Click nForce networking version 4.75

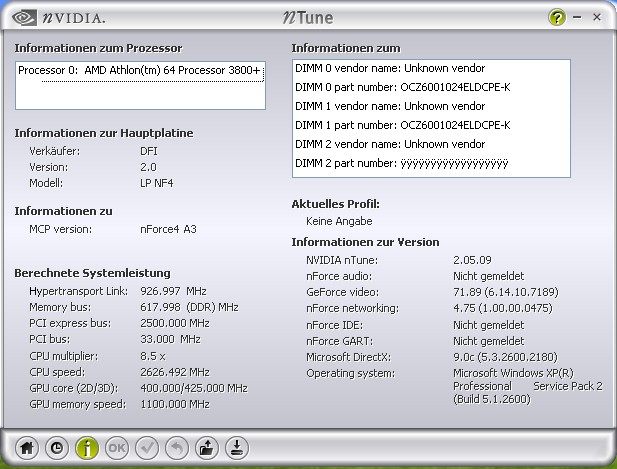[x=502, y=308]
